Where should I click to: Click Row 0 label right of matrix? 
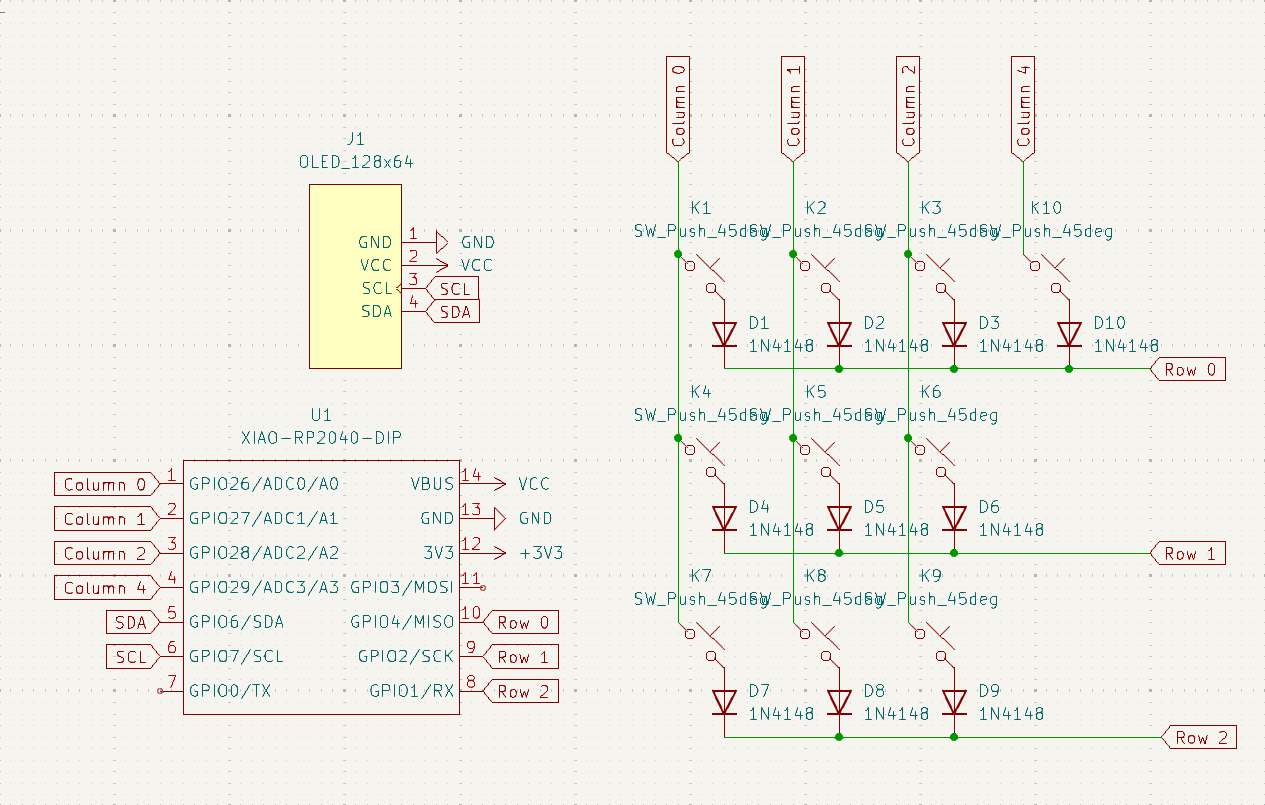pyautogui.click(x=1192, y=370)
